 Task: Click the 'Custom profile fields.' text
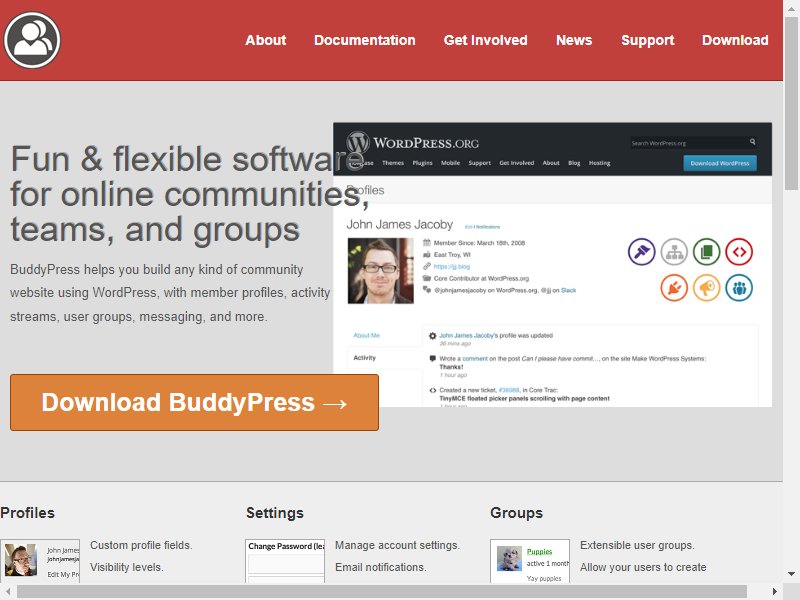[x=141, y=545]
